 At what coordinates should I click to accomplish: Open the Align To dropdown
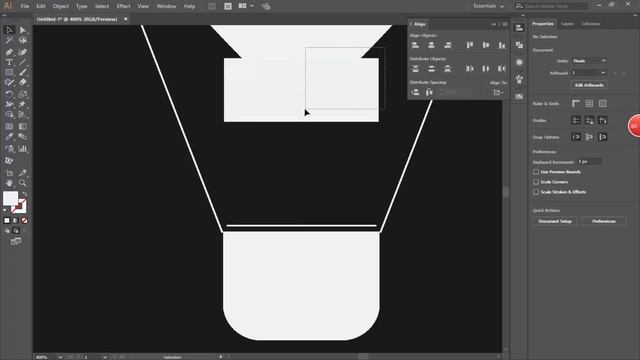(498, 93)
